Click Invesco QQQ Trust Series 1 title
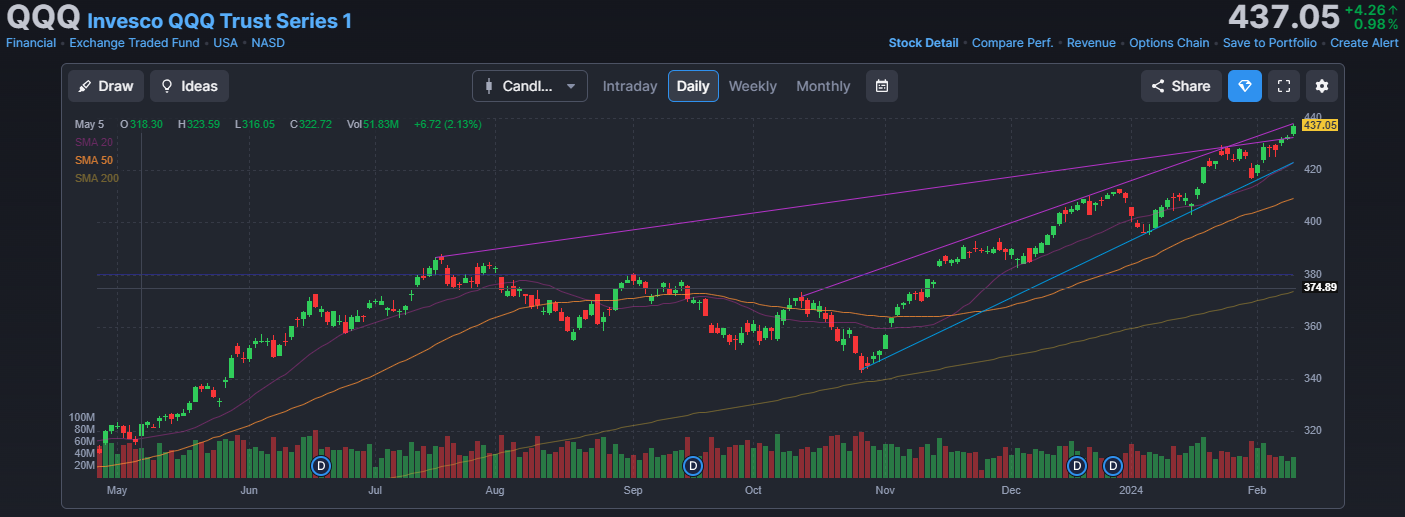1405x517 pixels. click(220, 20)
